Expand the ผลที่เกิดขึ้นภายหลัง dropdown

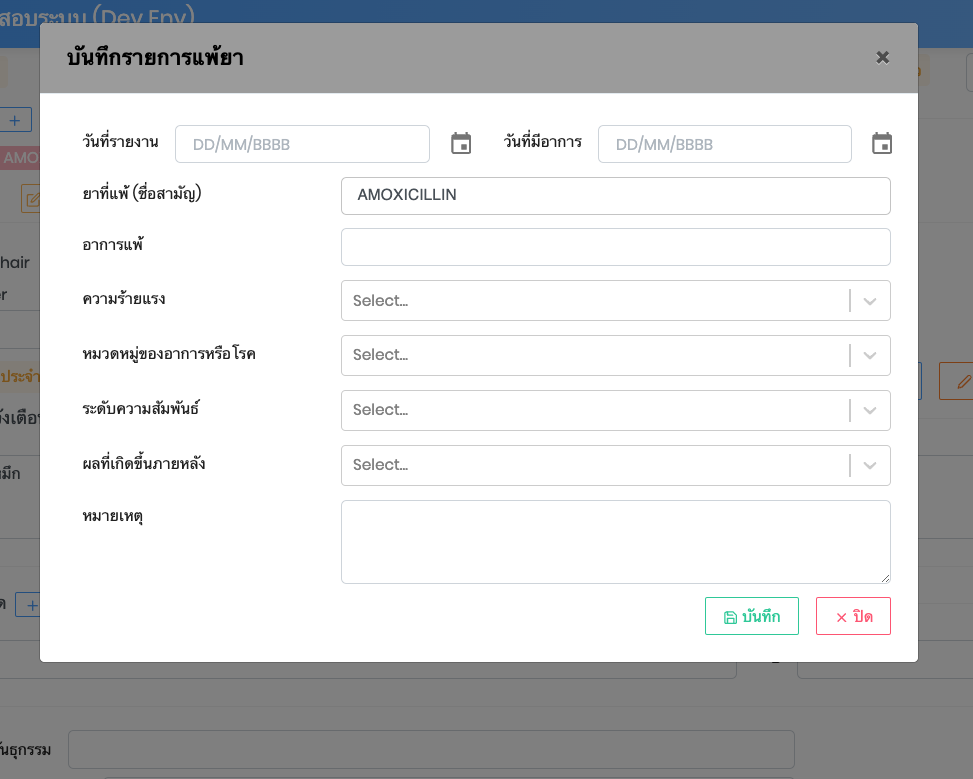[615, 465]
